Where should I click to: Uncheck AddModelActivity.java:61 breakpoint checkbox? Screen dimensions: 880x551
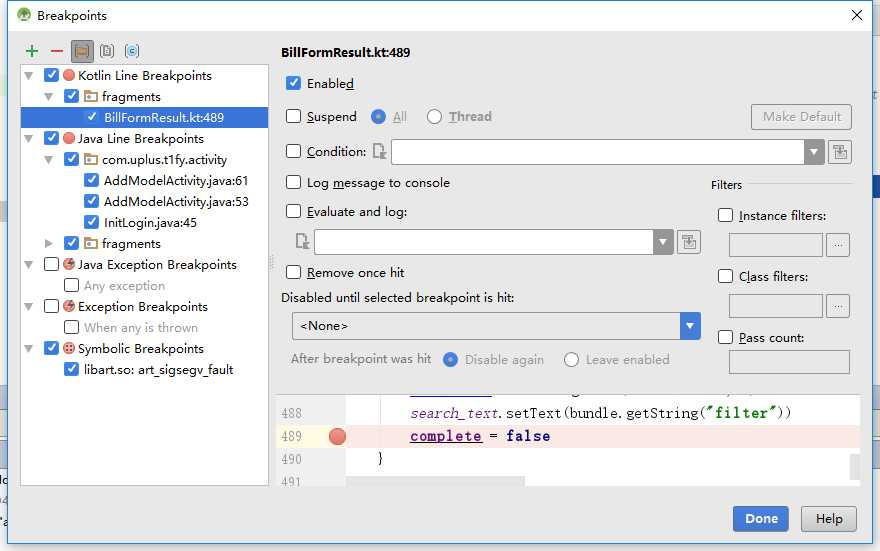[x=91, y=180]
